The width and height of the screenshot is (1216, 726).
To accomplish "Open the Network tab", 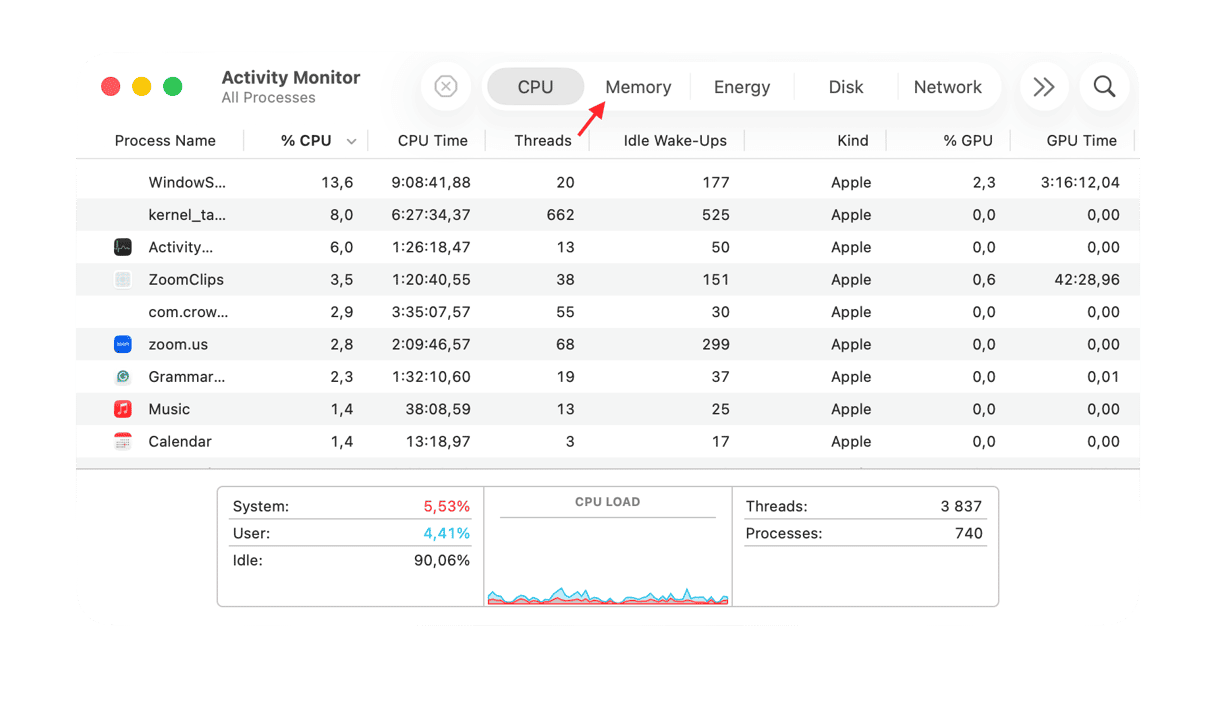I will [947, 87].
